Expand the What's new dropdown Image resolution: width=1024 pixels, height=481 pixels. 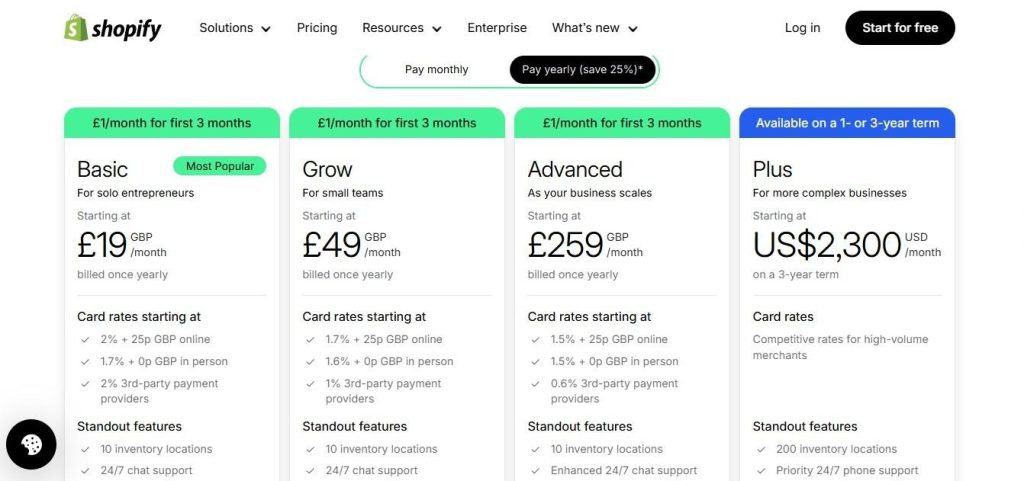(x=594, y=28)
